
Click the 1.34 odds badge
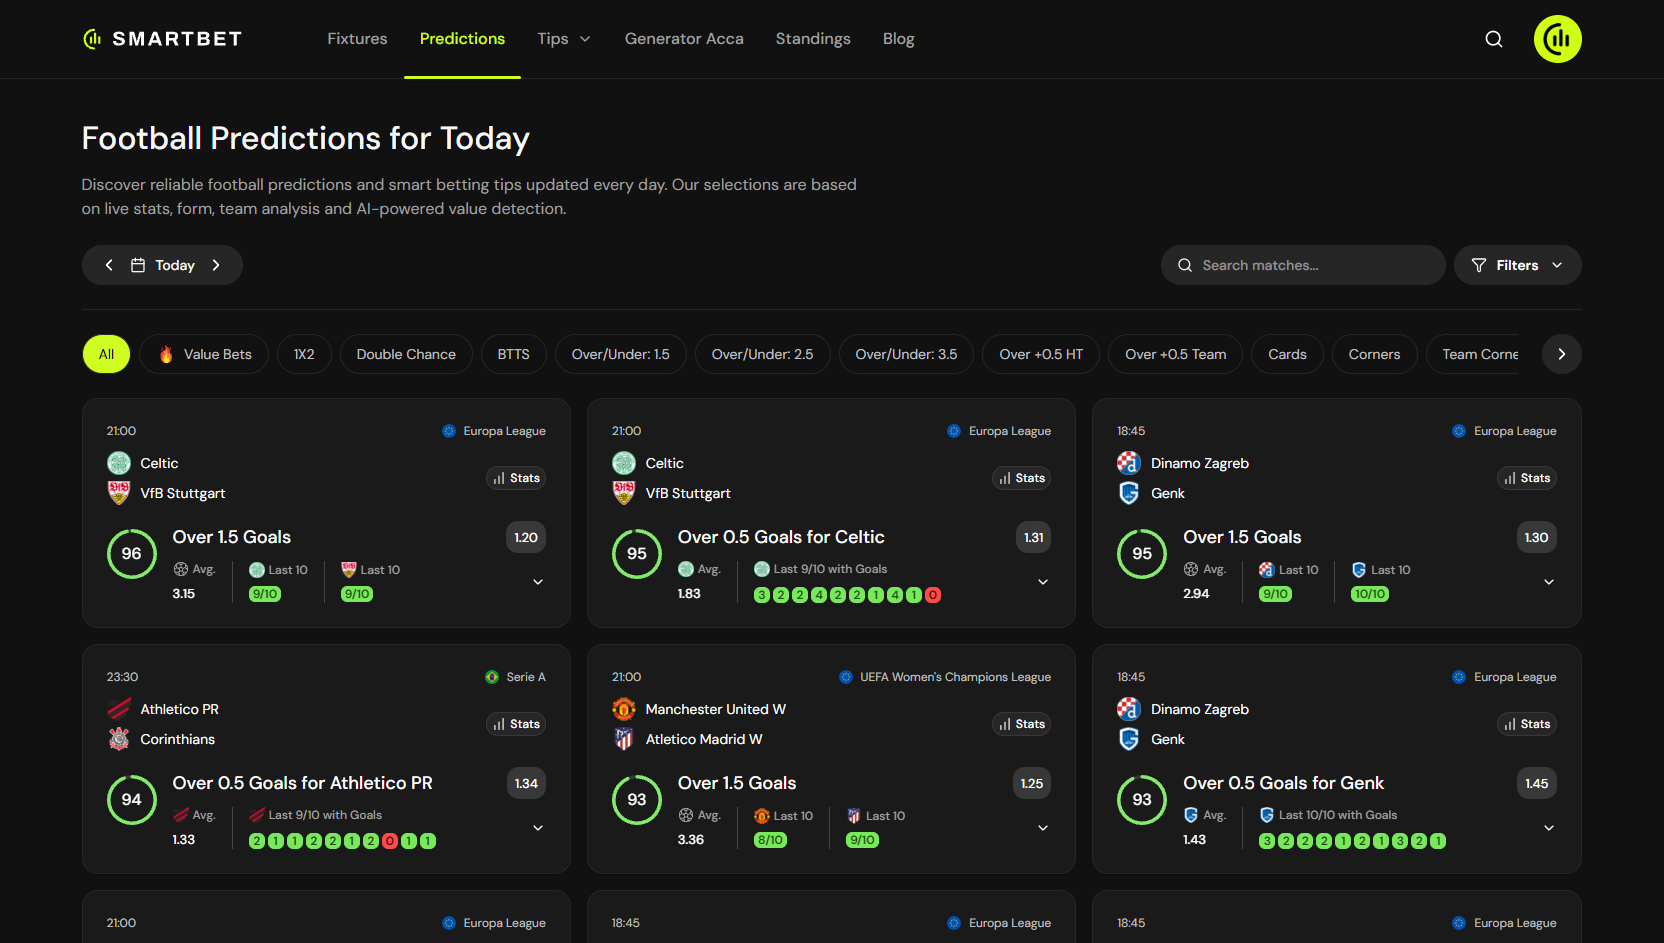(x=526, y=784)
